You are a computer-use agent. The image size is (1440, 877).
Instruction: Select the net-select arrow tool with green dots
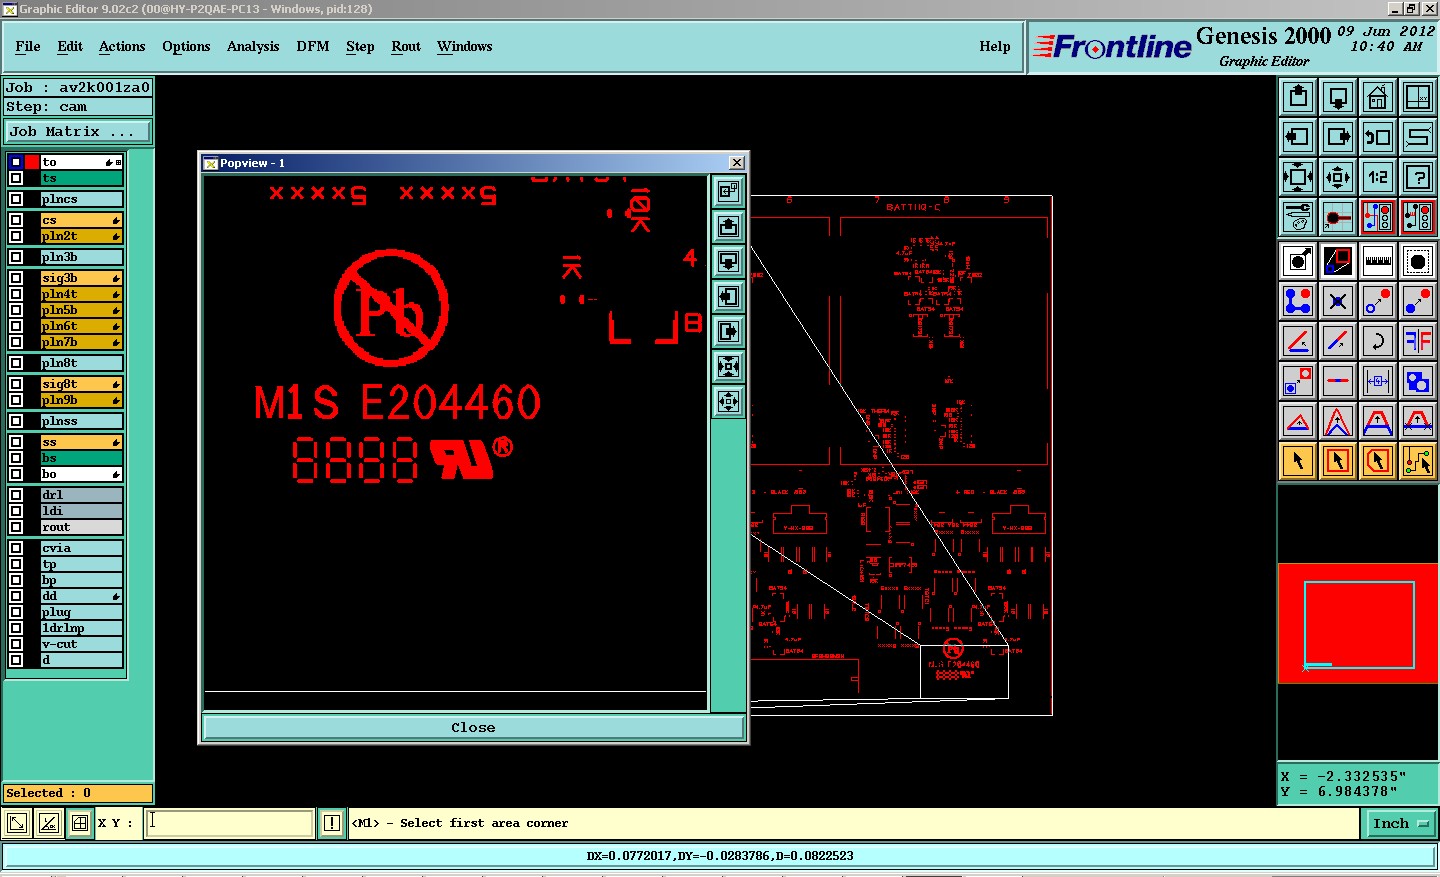tap(1418, 461)
